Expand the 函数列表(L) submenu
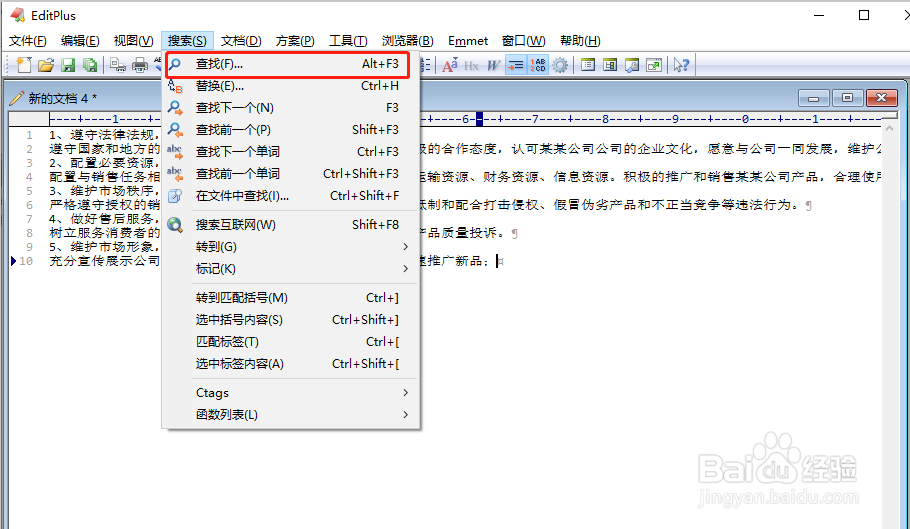 click(x=291, y=415)
